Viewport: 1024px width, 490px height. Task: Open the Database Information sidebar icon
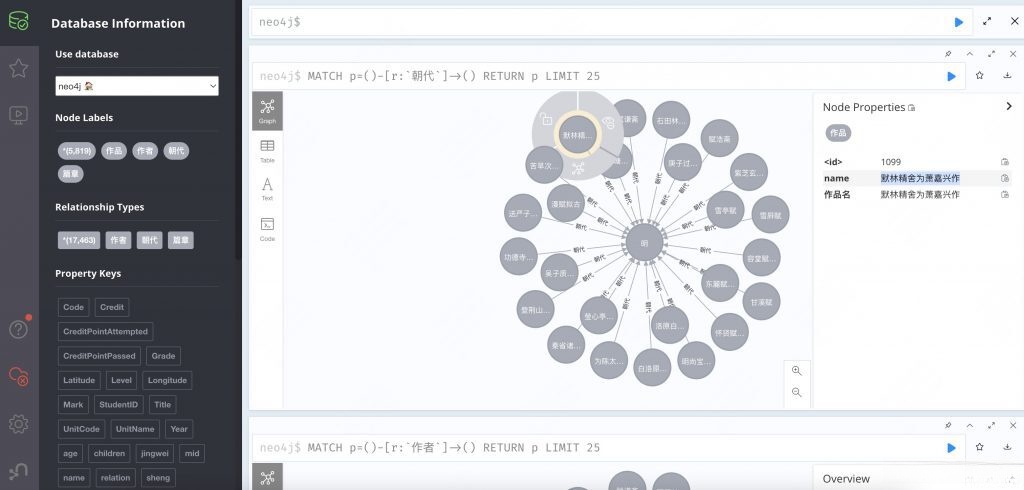(x=18, y=21)
